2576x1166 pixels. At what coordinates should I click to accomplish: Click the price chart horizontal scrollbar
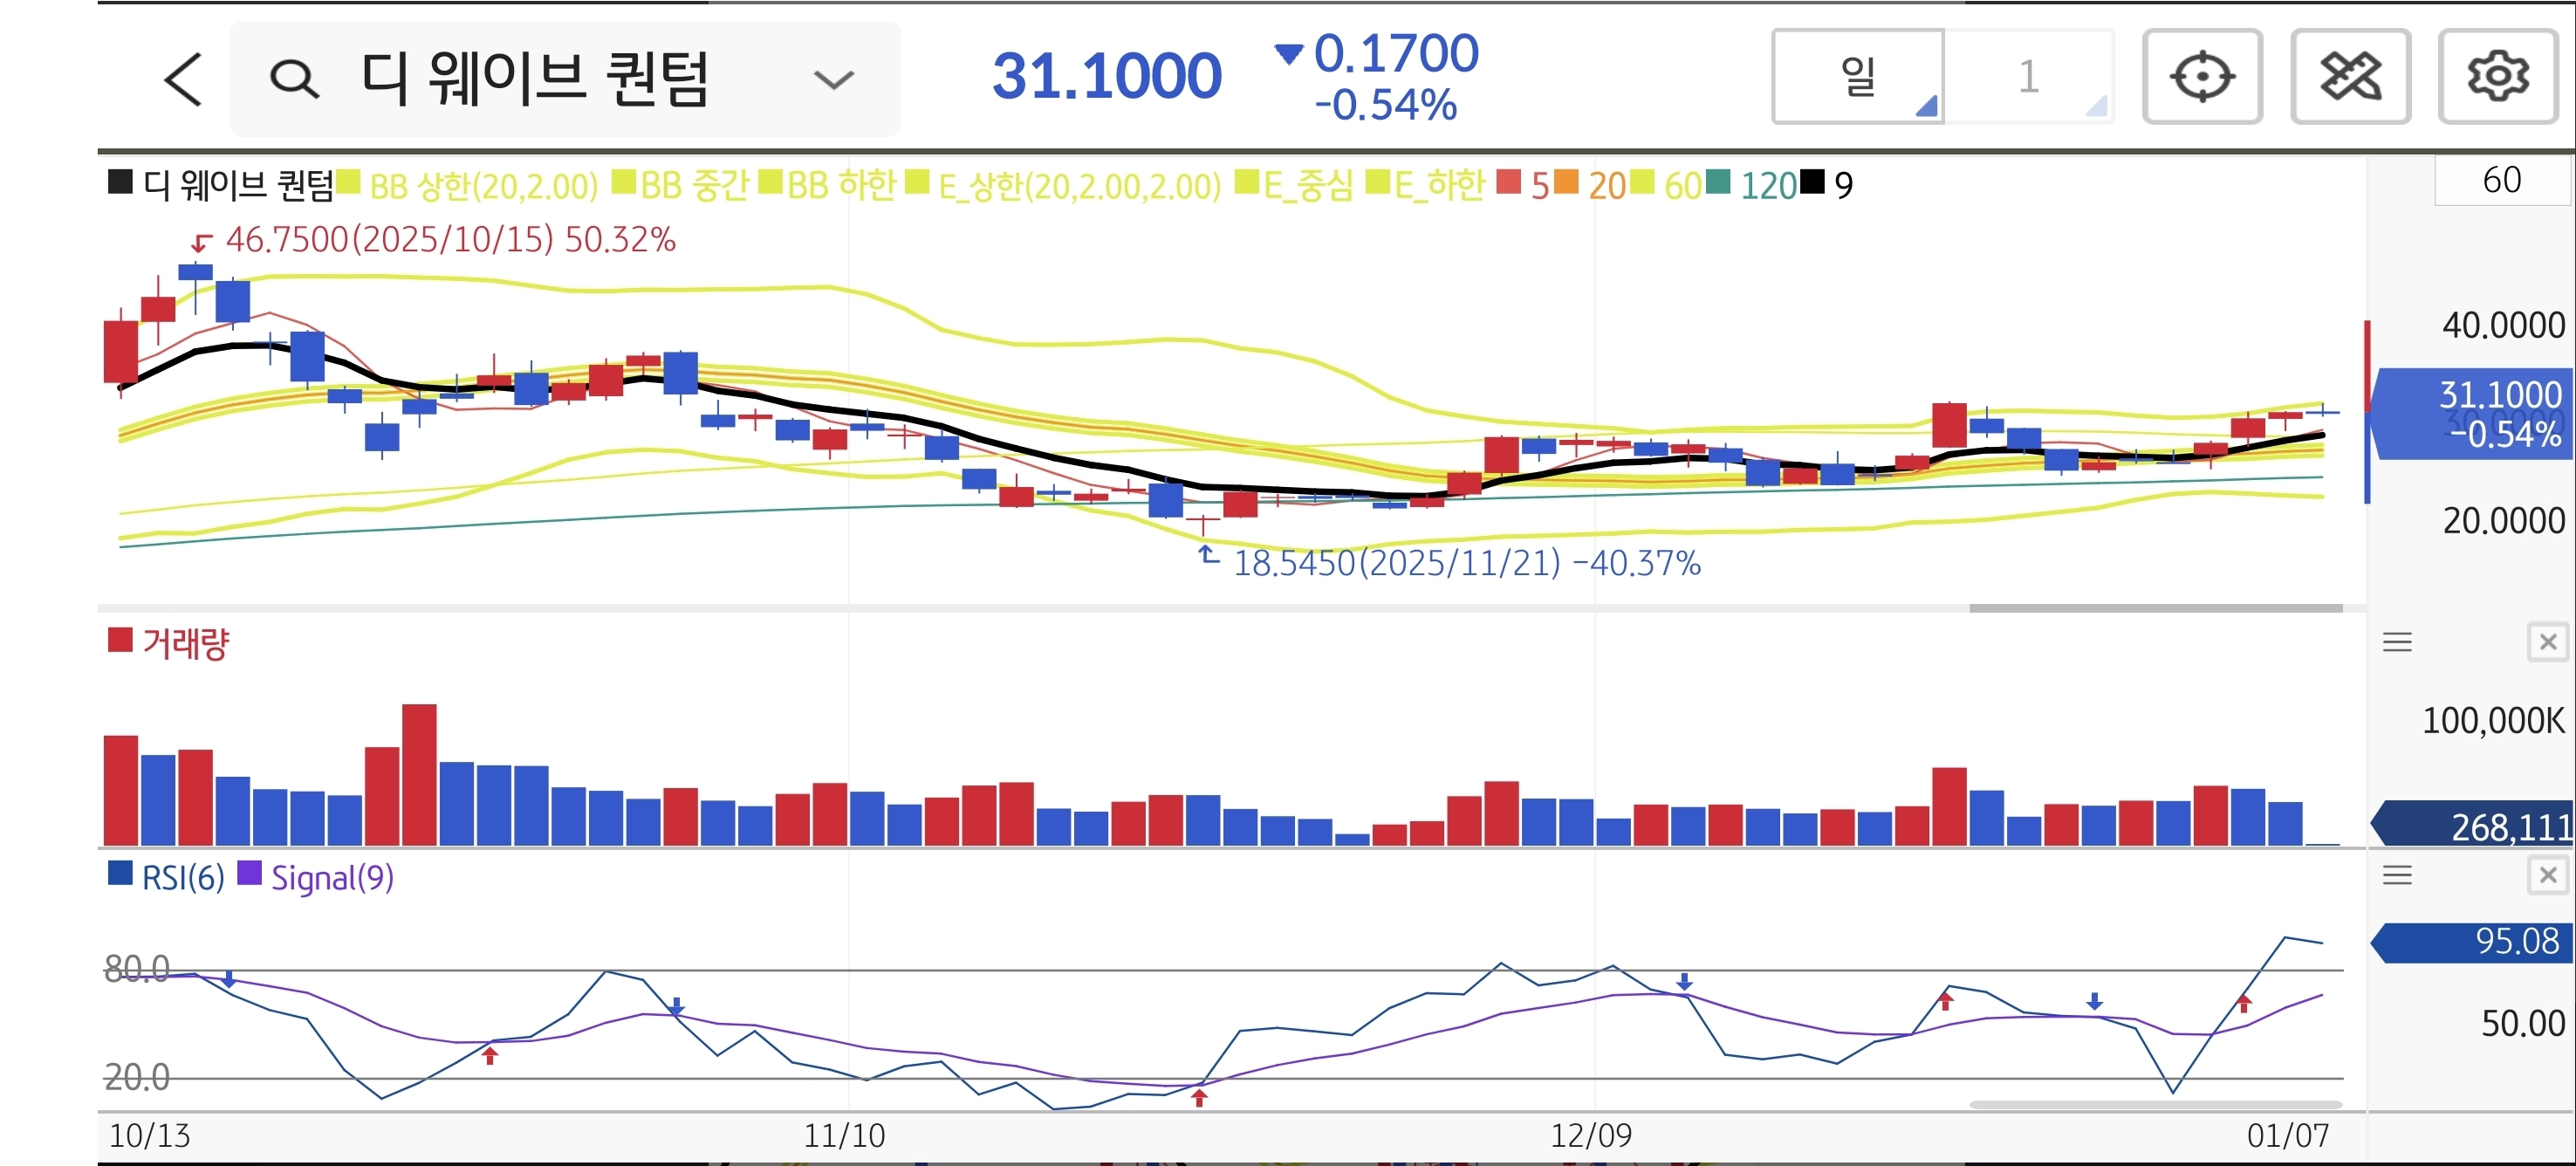(2155, 608)
